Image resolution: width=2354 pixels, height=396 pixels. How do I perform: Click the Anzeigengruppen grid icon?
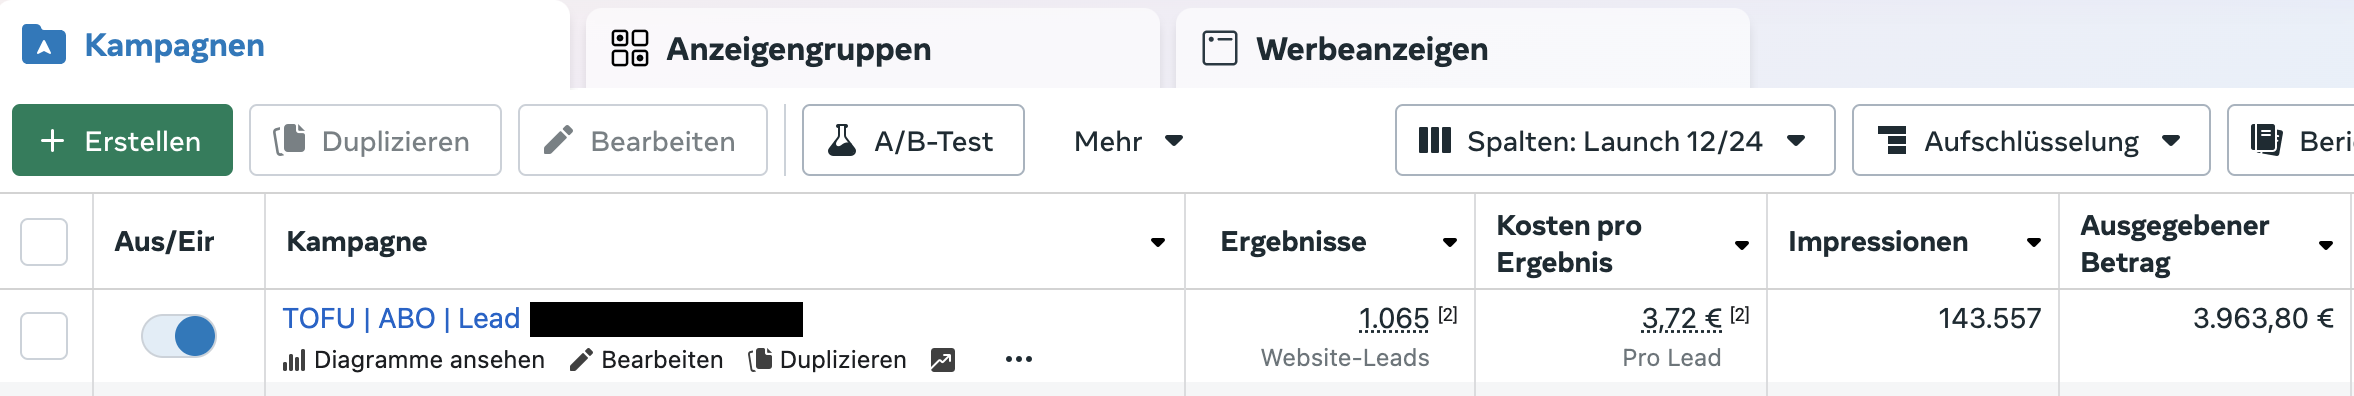click(x=630, y=48)
